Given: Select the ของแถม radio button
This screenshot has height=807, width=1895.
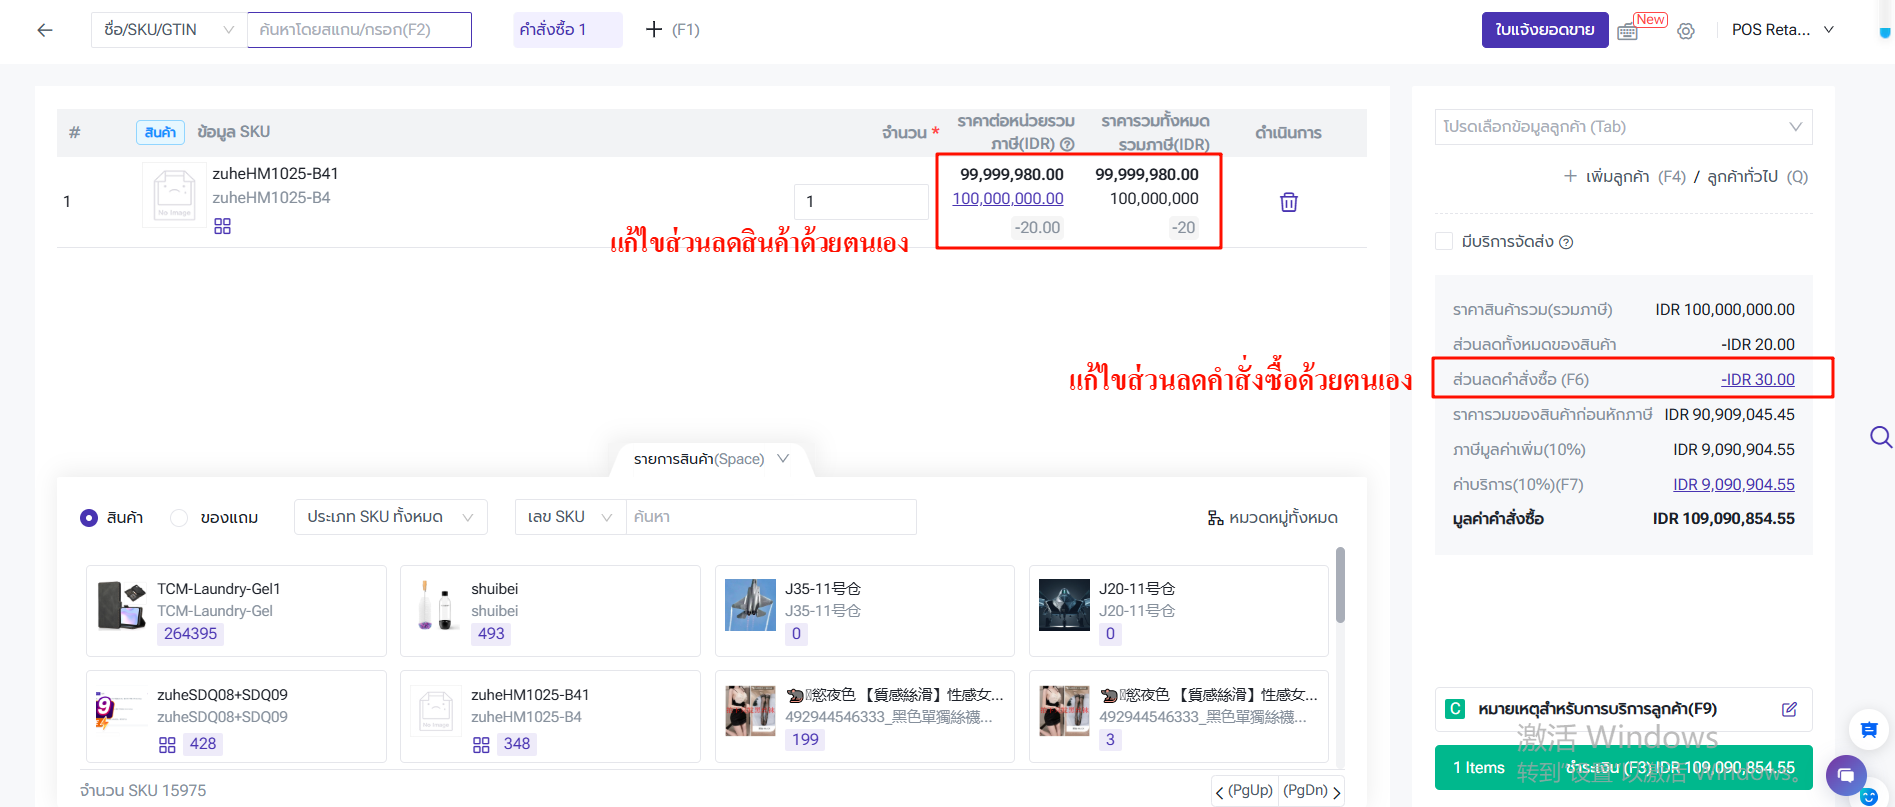Looking at the screenshot, I should [179, 518].
